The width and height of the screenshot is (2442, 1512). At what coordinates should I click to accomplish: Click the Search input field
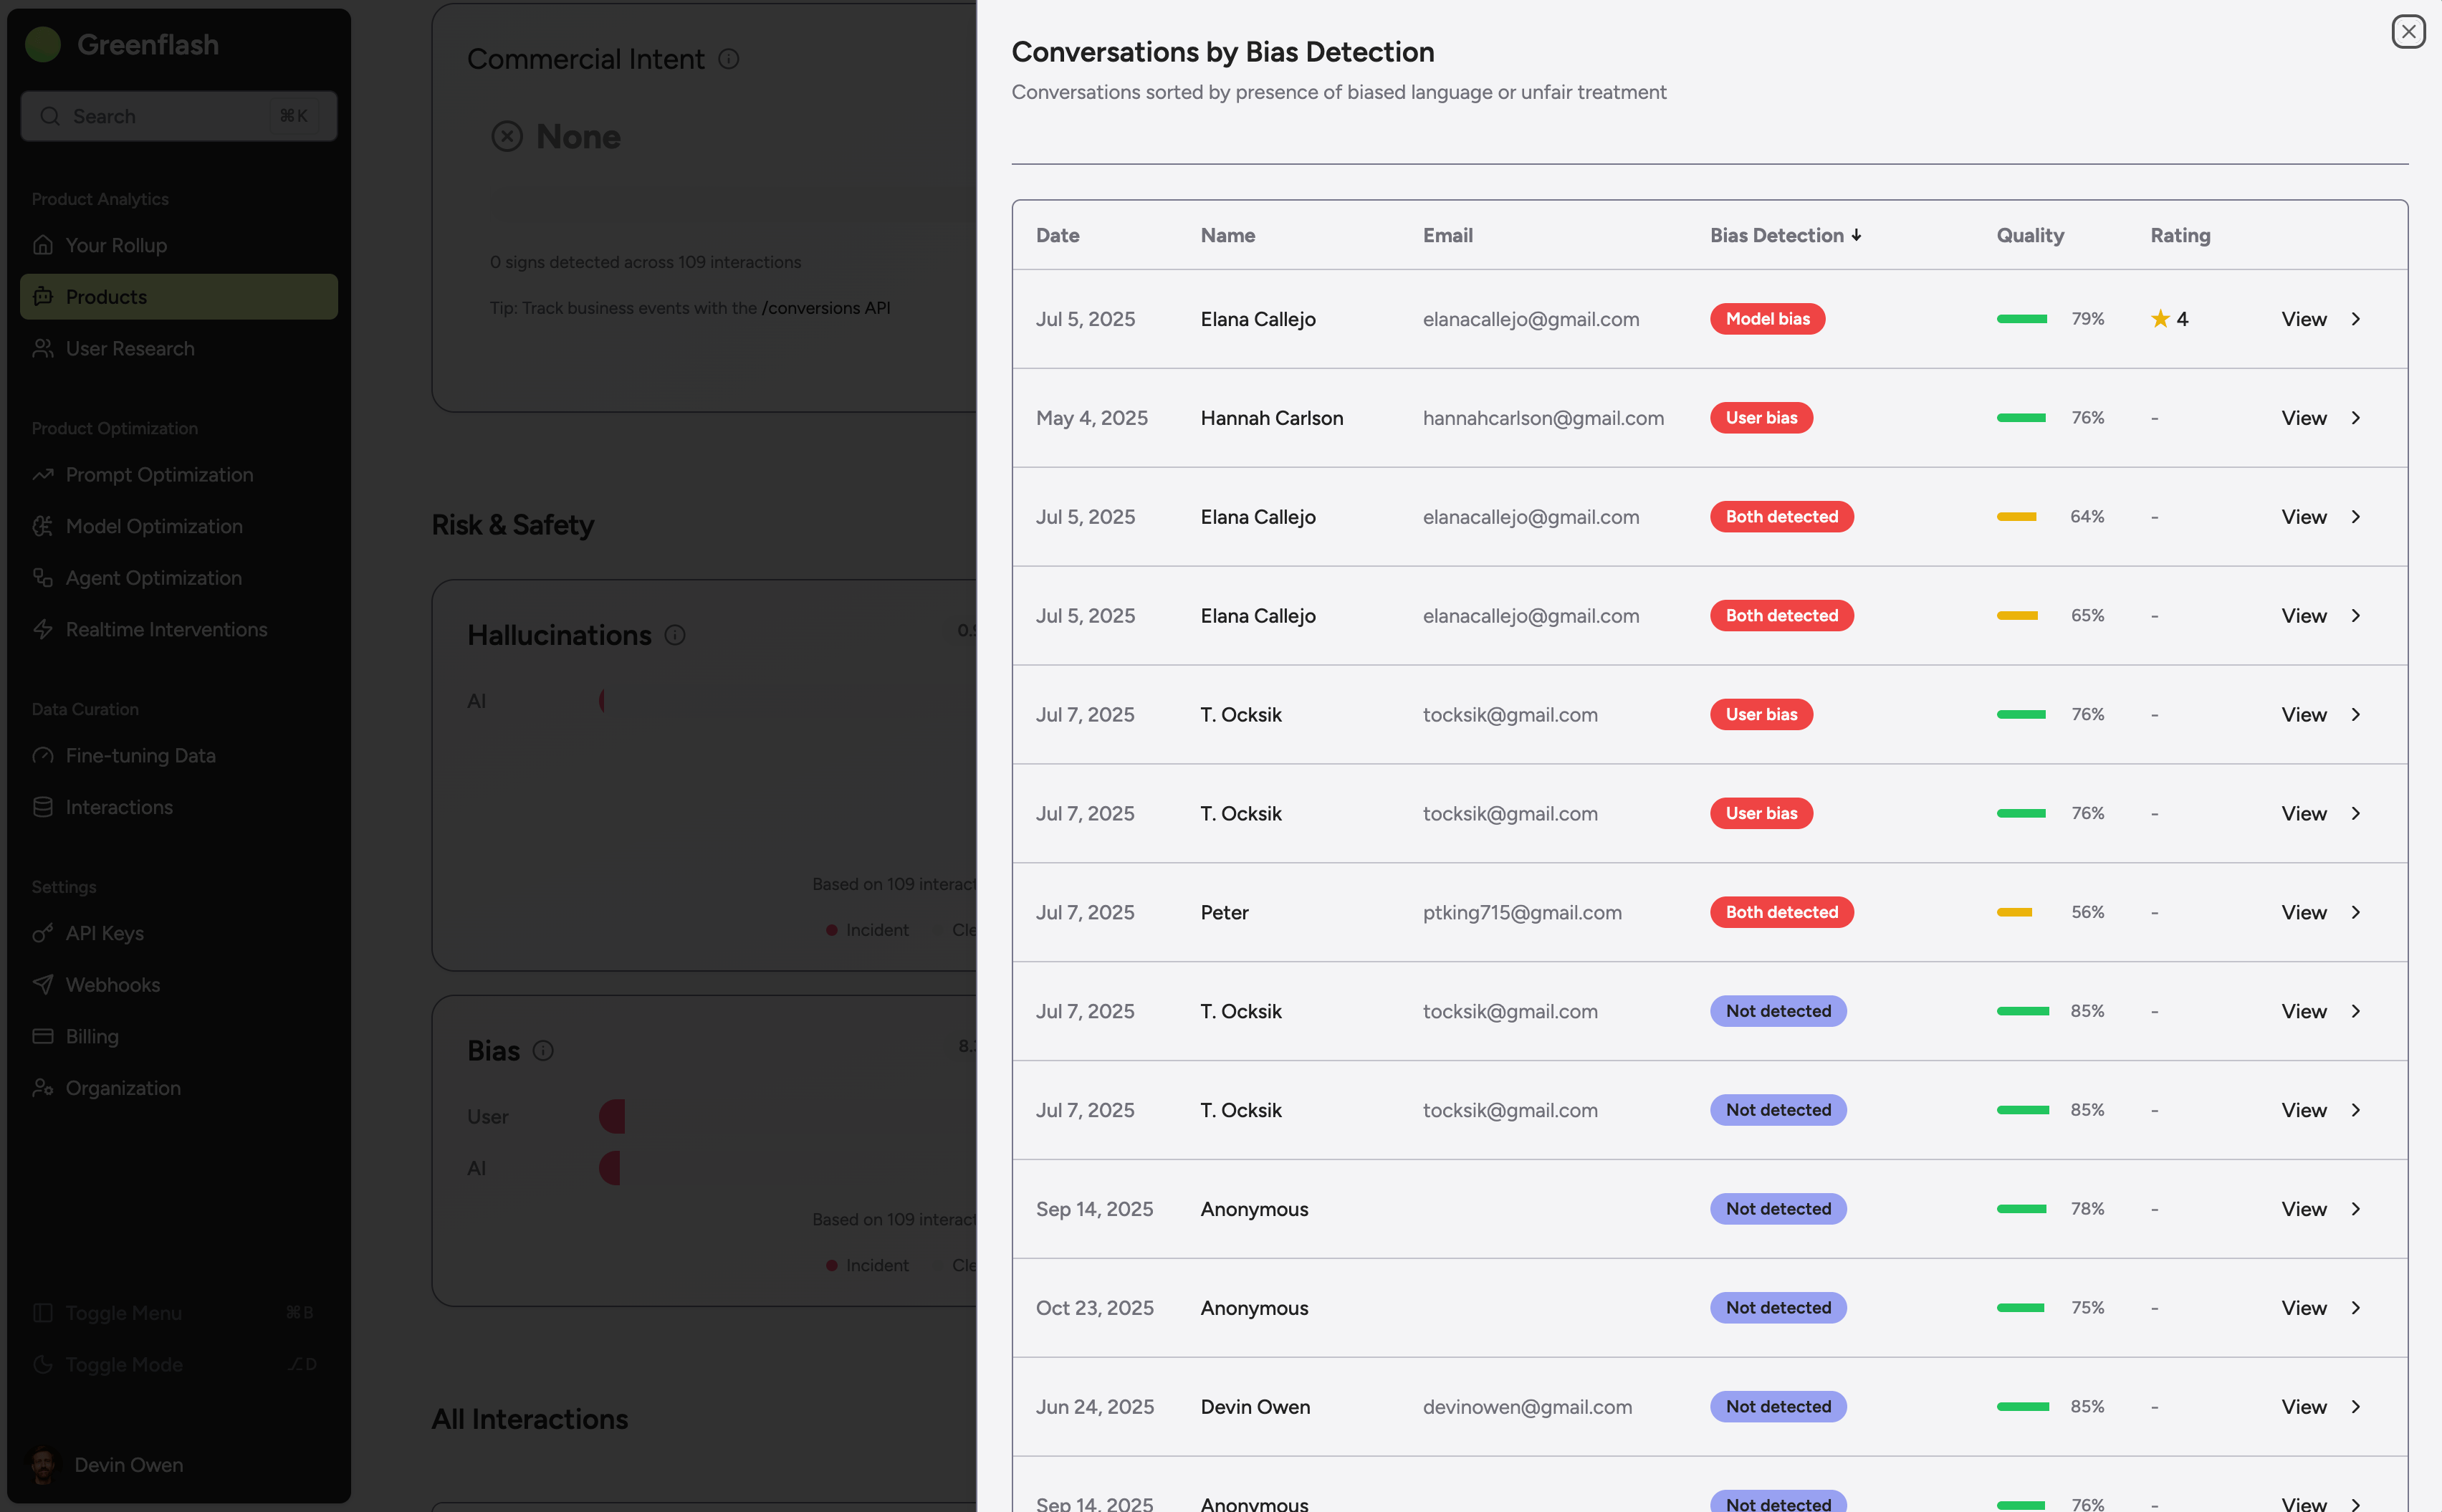tap(179, 116)
